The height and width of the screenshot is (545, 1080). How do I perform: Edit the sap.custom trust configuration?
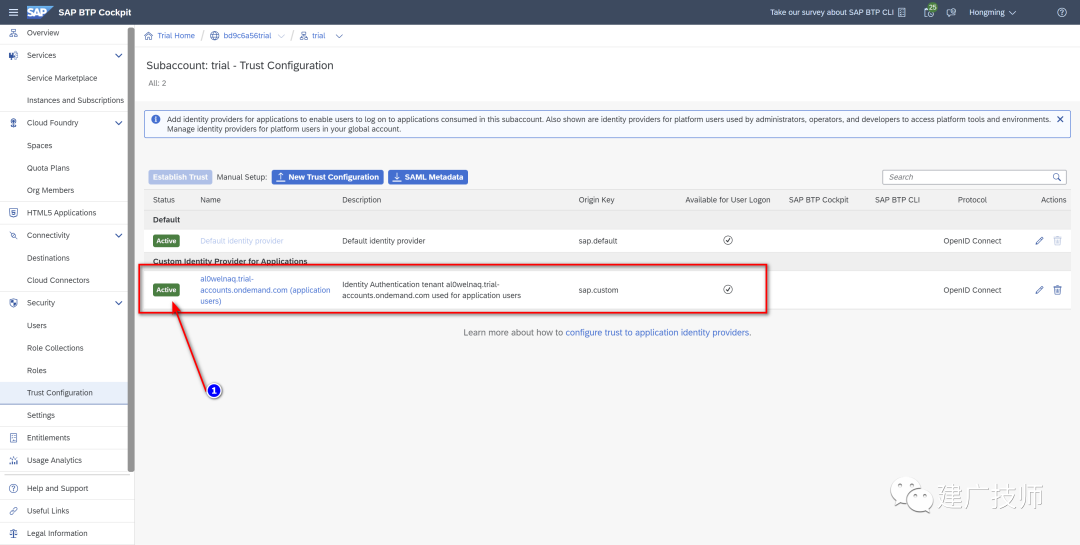[1039, 290]
